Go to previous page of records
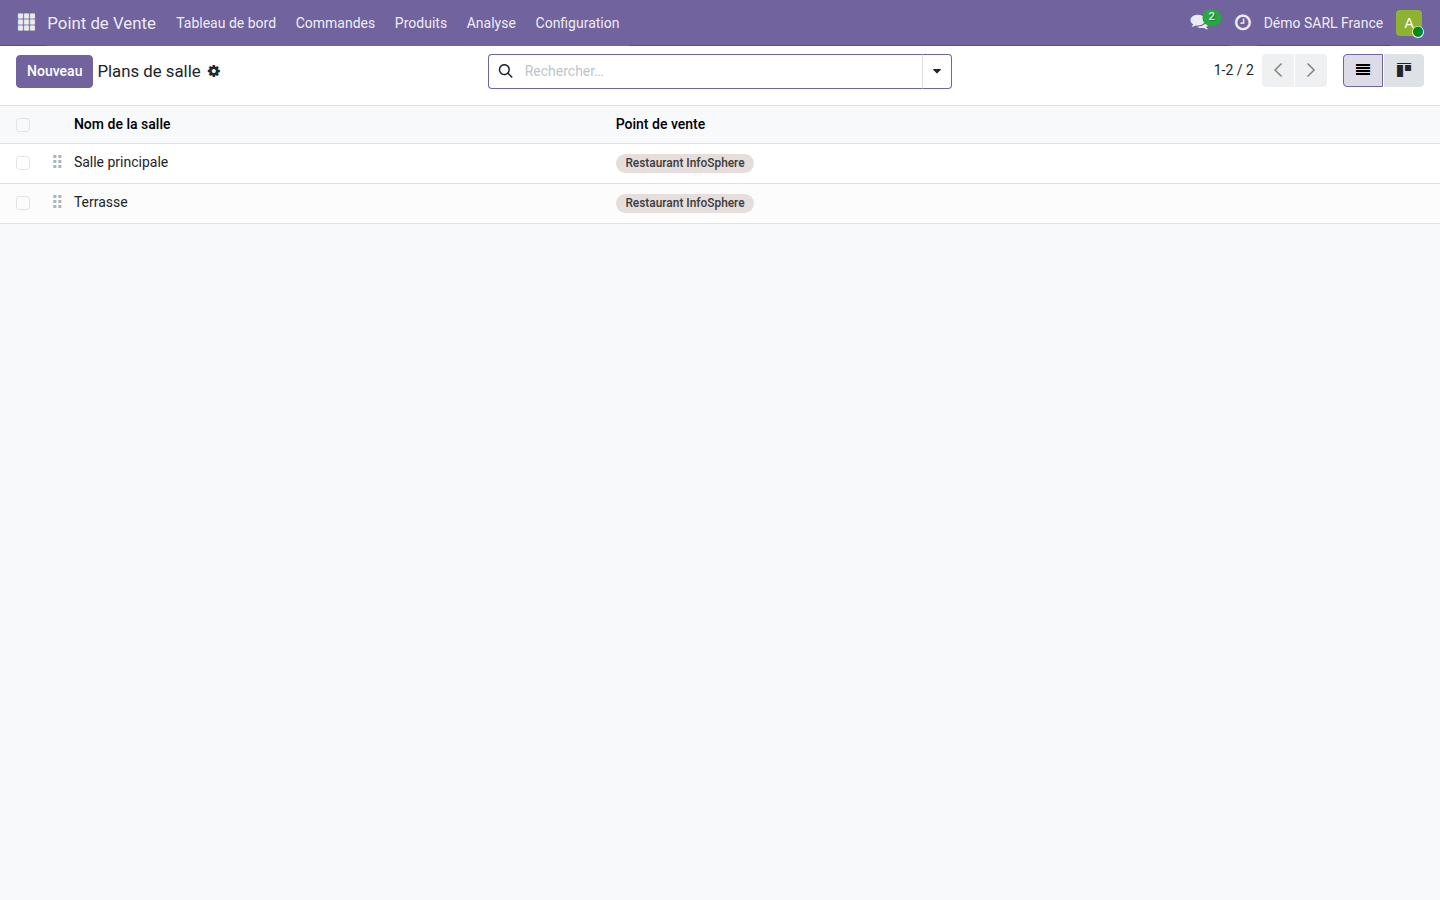Image resolution: width=1440 pixels, height=900 pixels. click(x=1278, y=70)
